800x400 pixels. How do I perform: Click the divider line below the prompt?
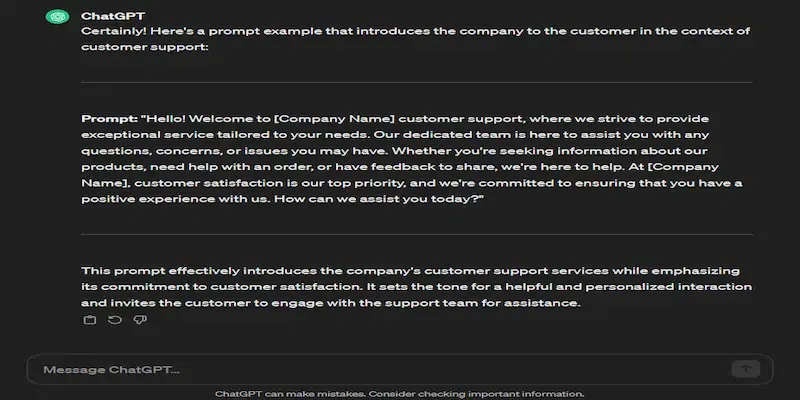(416, 234)
